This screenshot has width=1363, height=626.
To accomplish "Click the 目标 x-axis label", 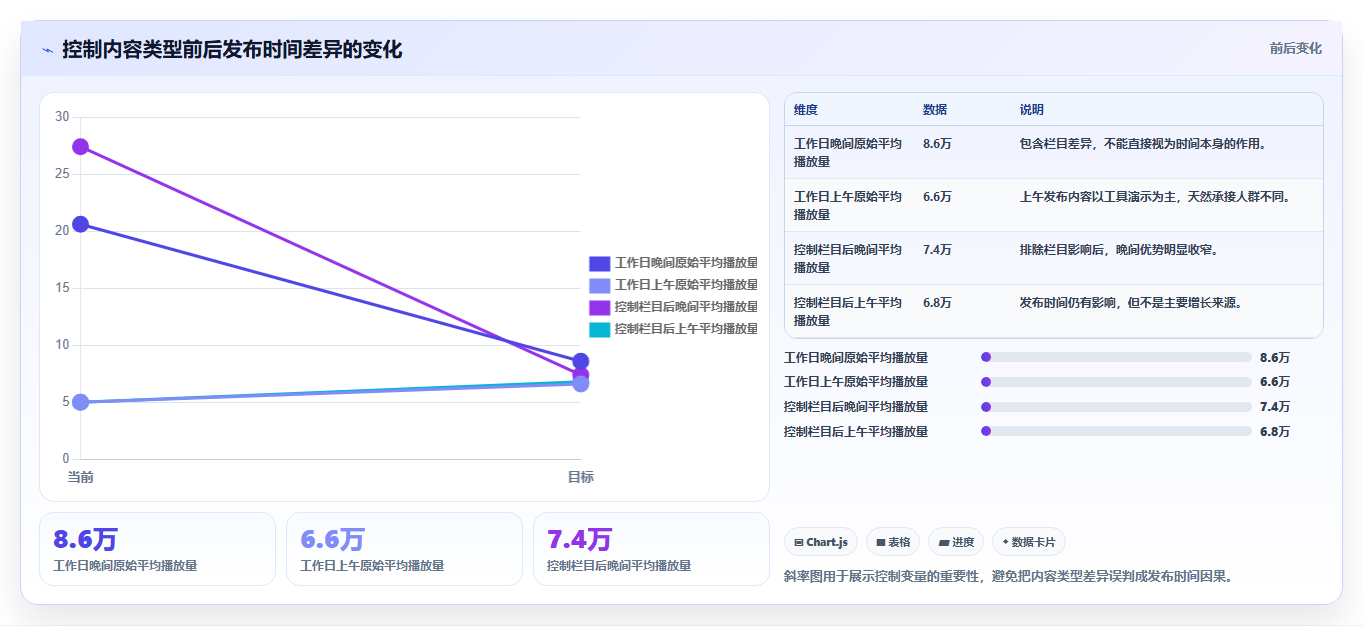I will pos(581,477).
